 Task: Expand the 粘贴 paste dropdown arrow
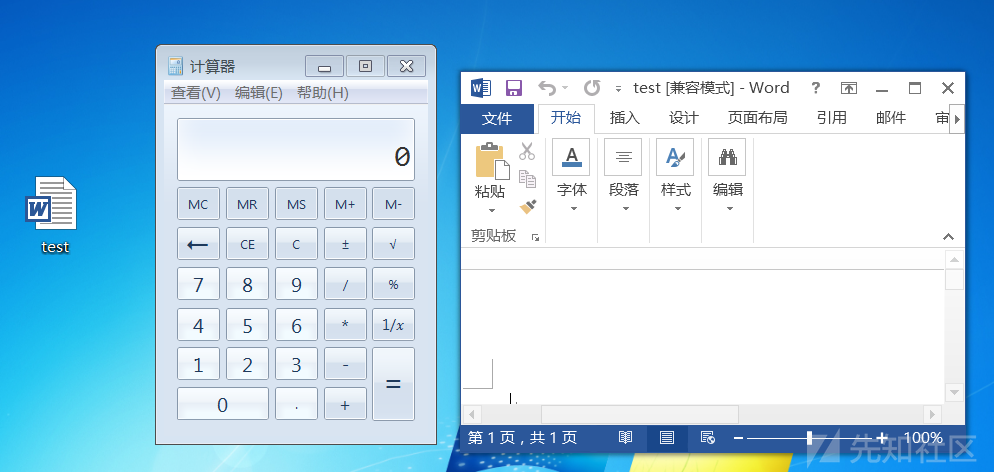point(491,210)
